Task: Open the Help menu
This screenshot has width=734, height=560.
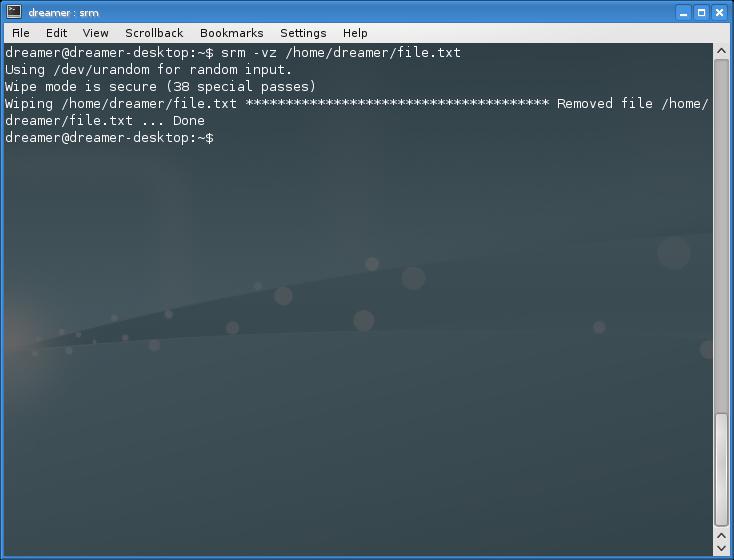Action: [x=355, y=33]
